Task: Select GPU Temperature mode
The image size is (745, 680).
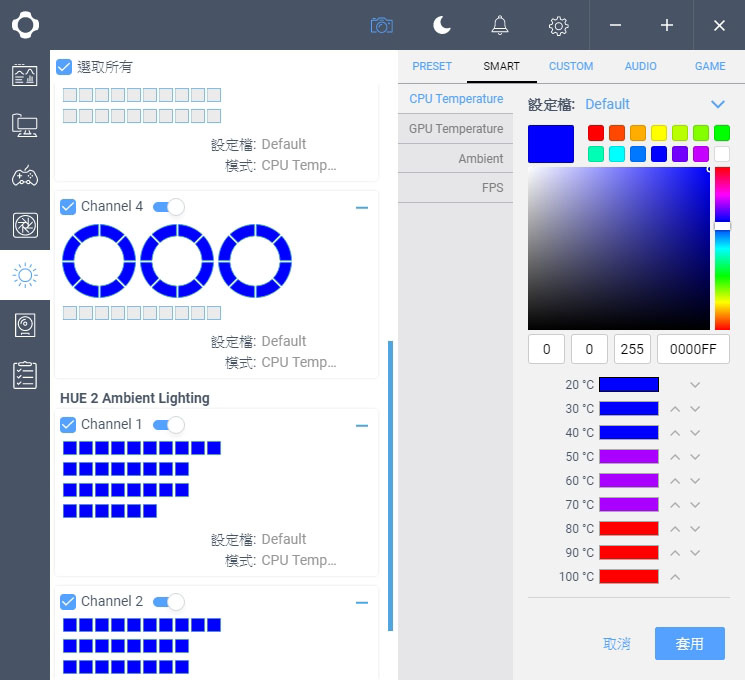Action: coord(456,129)
